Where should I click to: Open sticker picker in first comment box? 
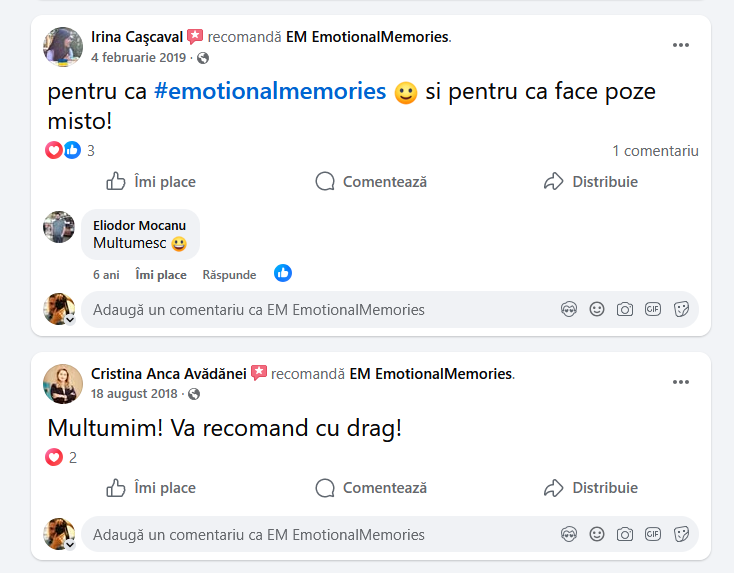681,310
